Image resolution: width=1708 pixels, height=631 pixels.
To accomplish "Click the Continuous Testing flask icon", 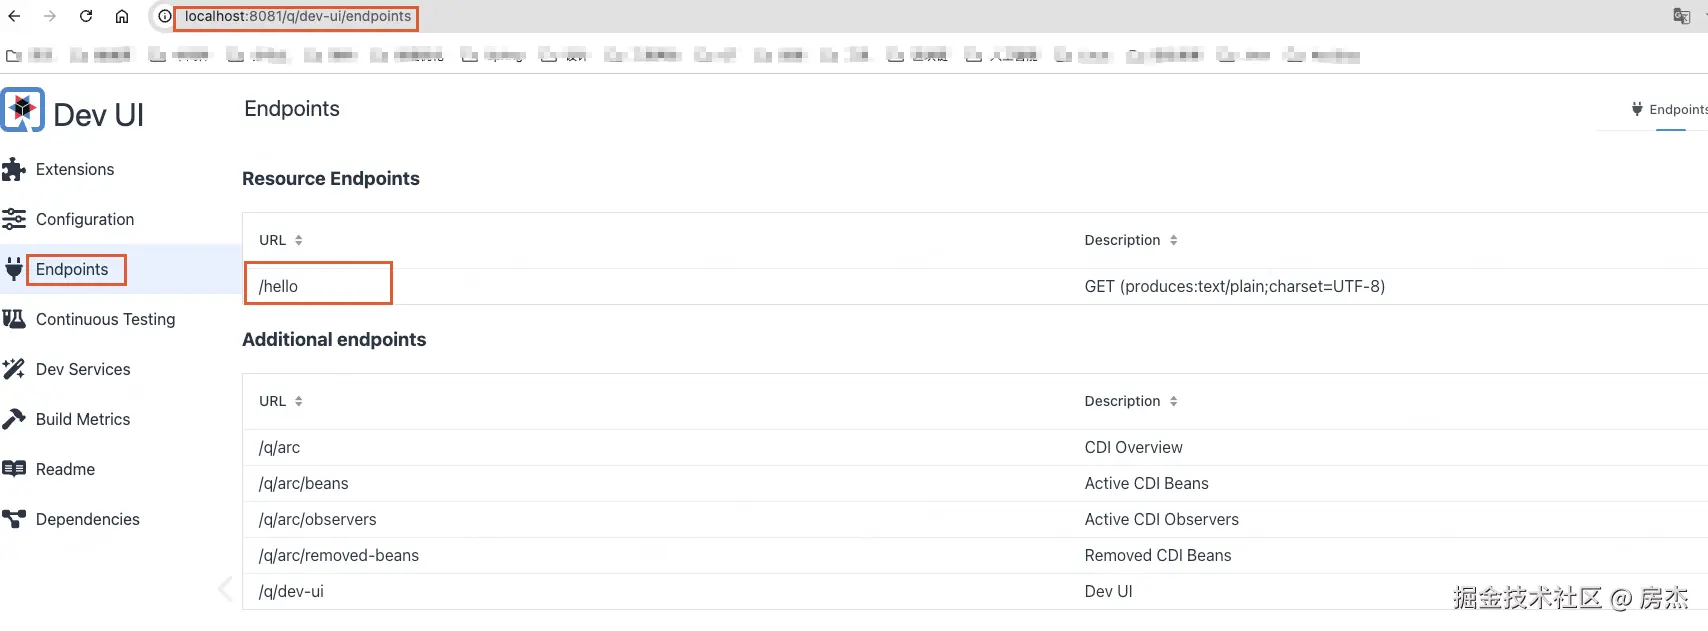I will (x=14, y=319).
